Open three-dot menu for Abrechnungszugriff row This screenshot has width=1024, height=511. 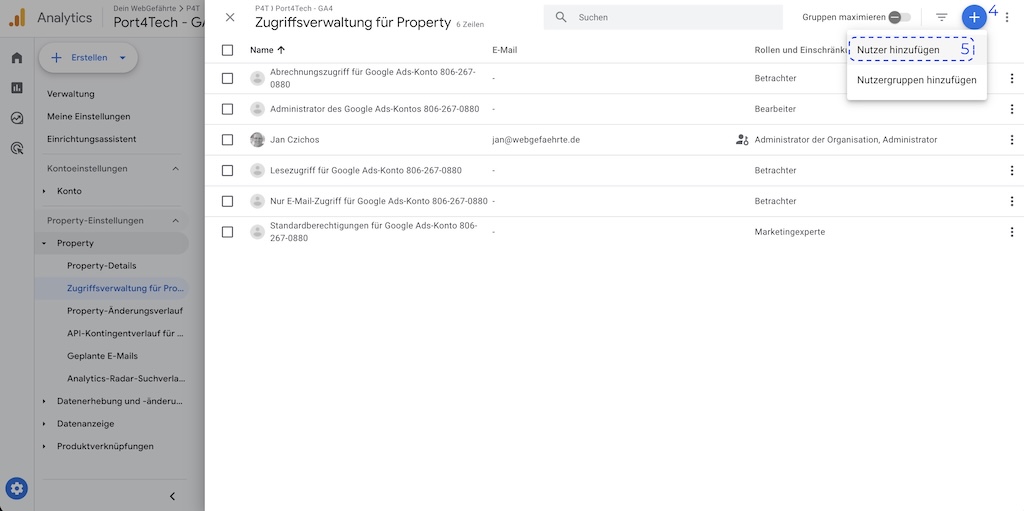click(1012, 78)
